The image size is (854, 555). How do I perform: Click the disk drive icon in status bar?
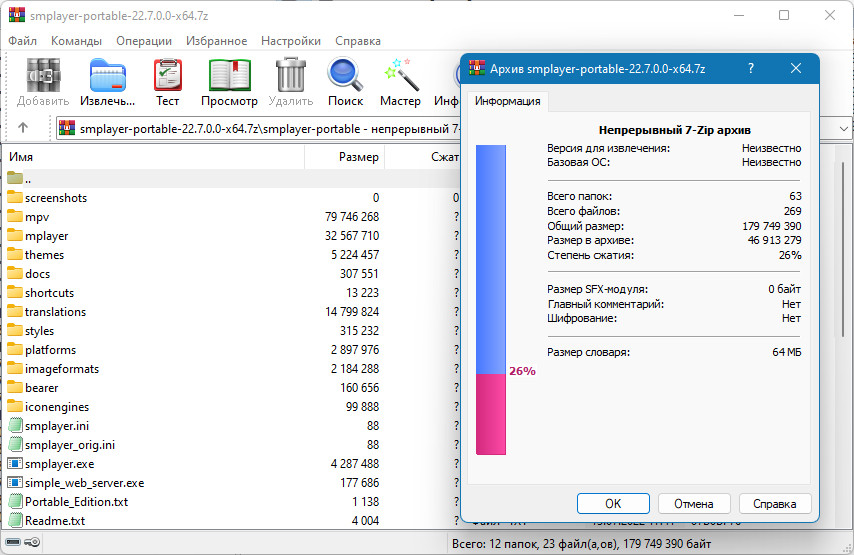(x=13, y=542)
